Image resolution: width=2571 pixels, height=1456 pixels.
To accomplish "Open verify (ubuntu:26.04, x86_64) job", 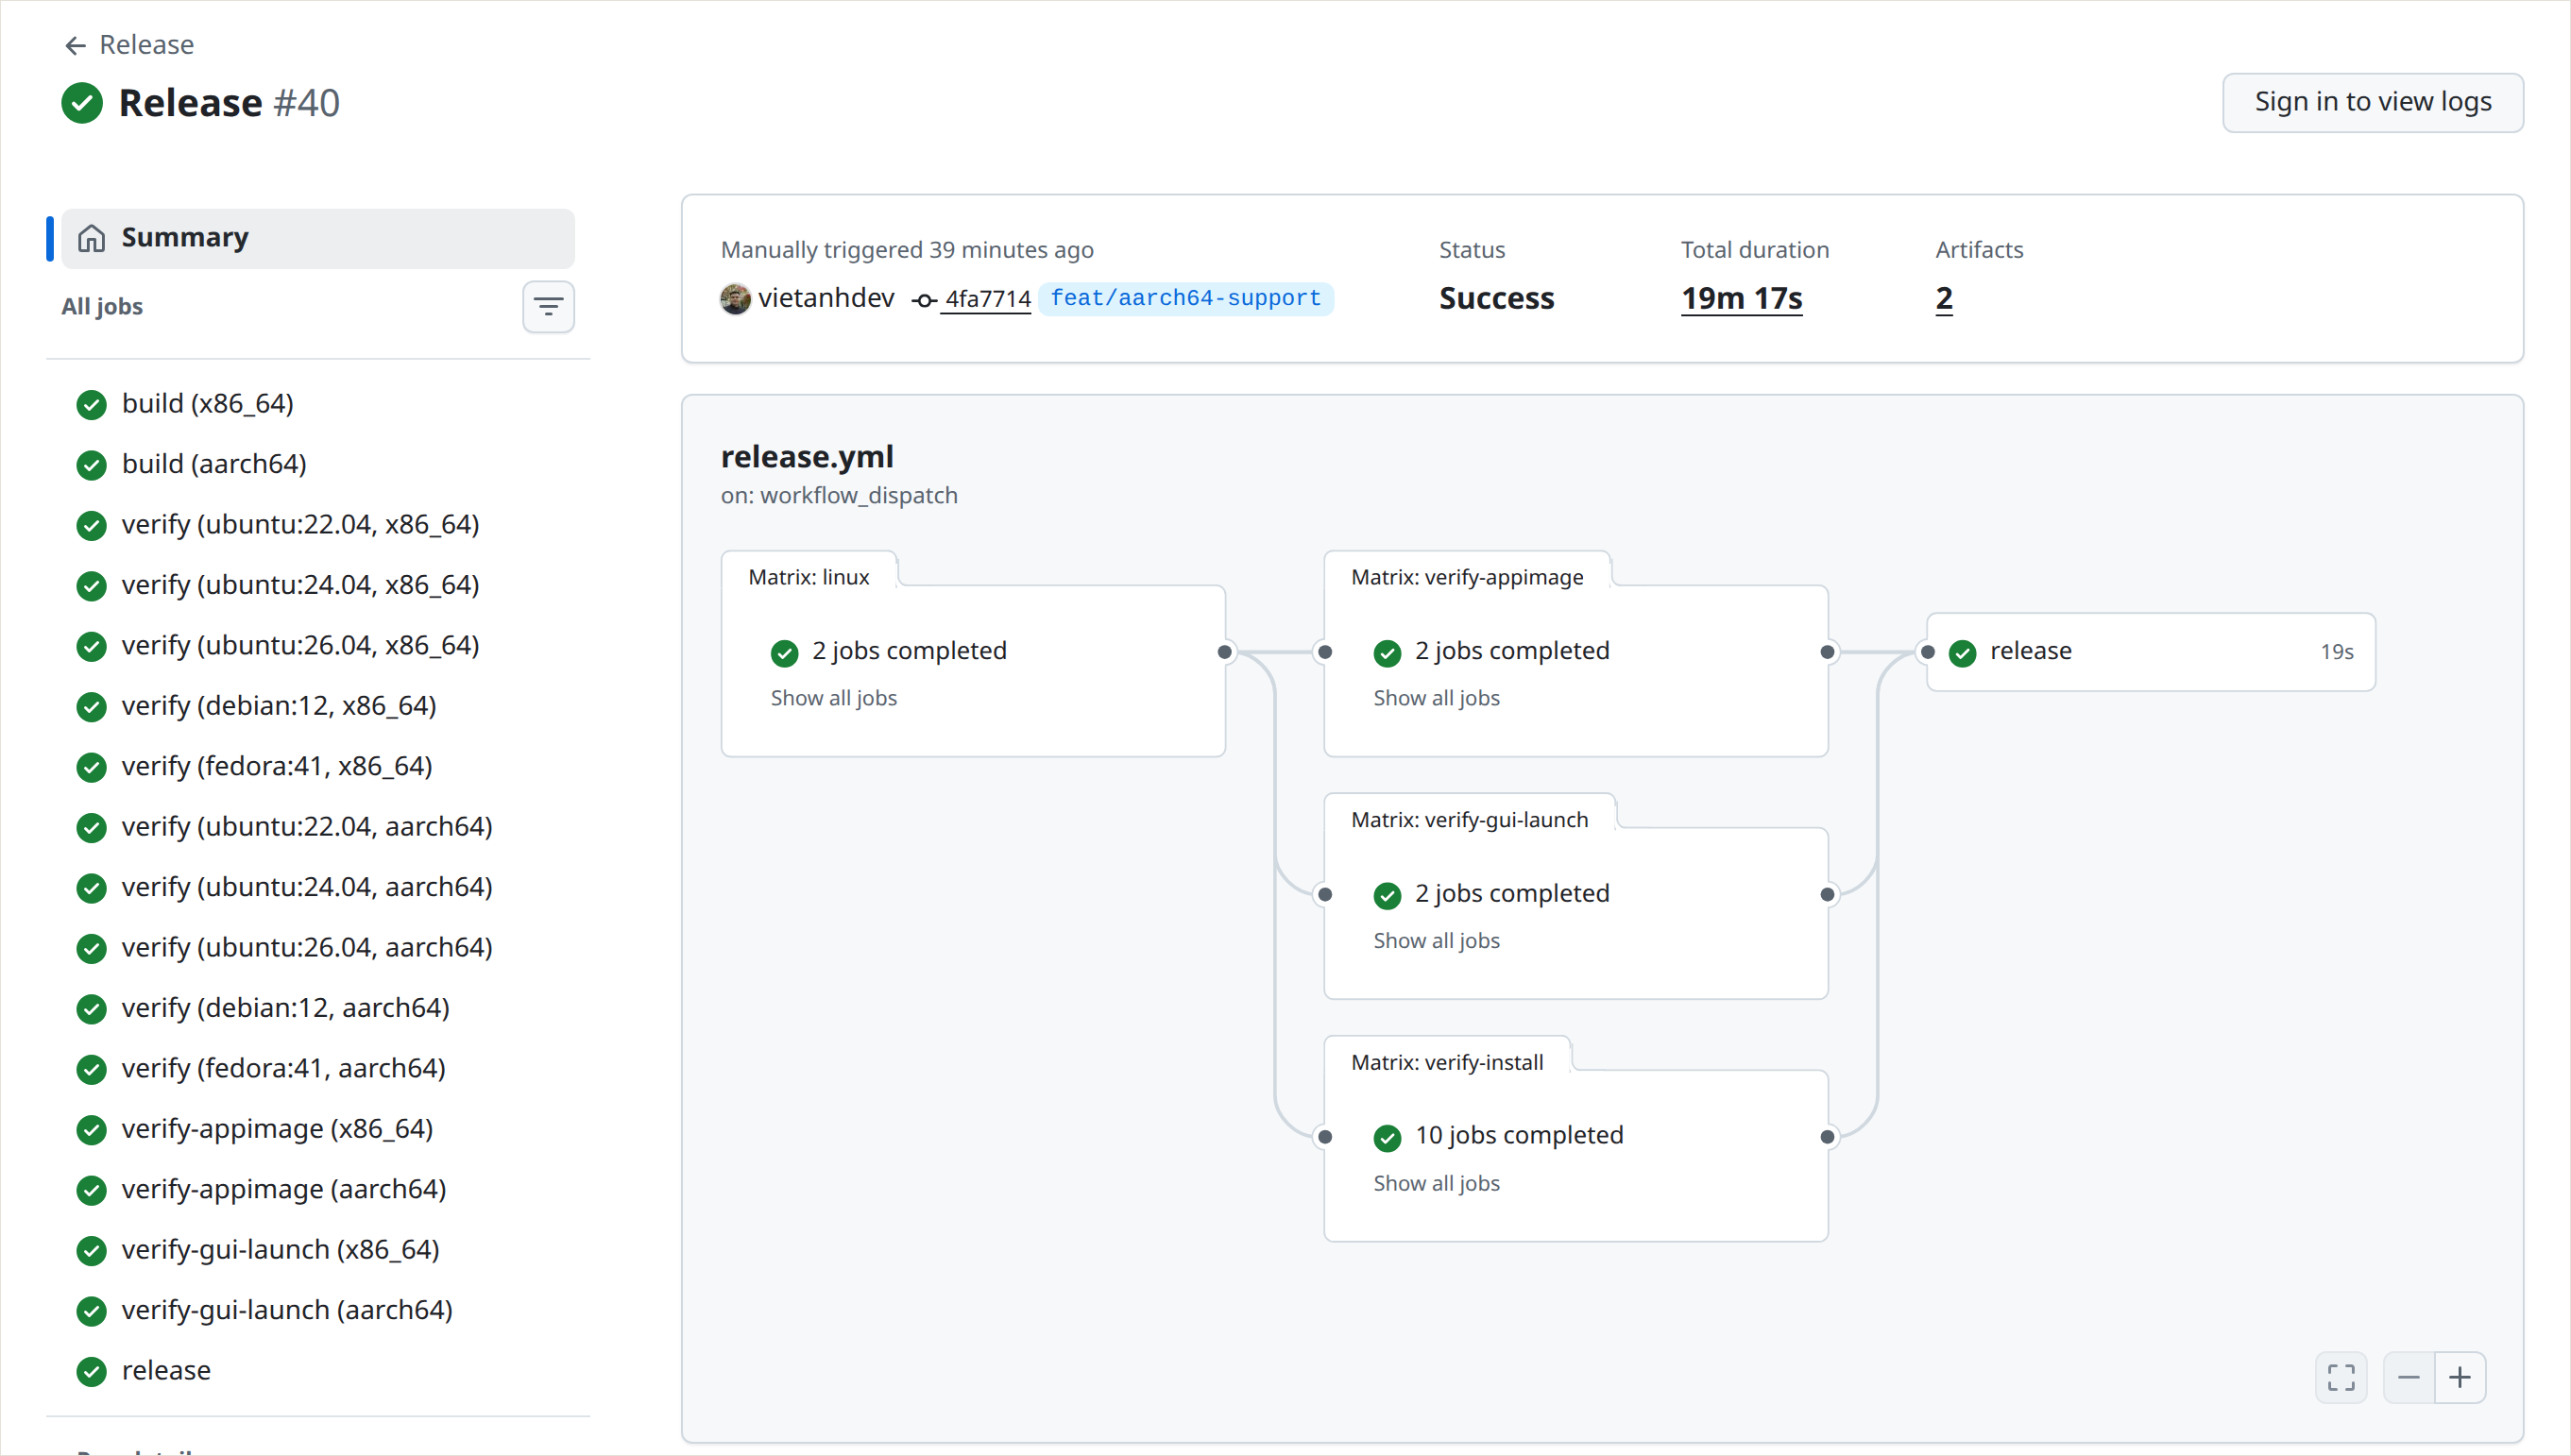I will pos(318,646).
